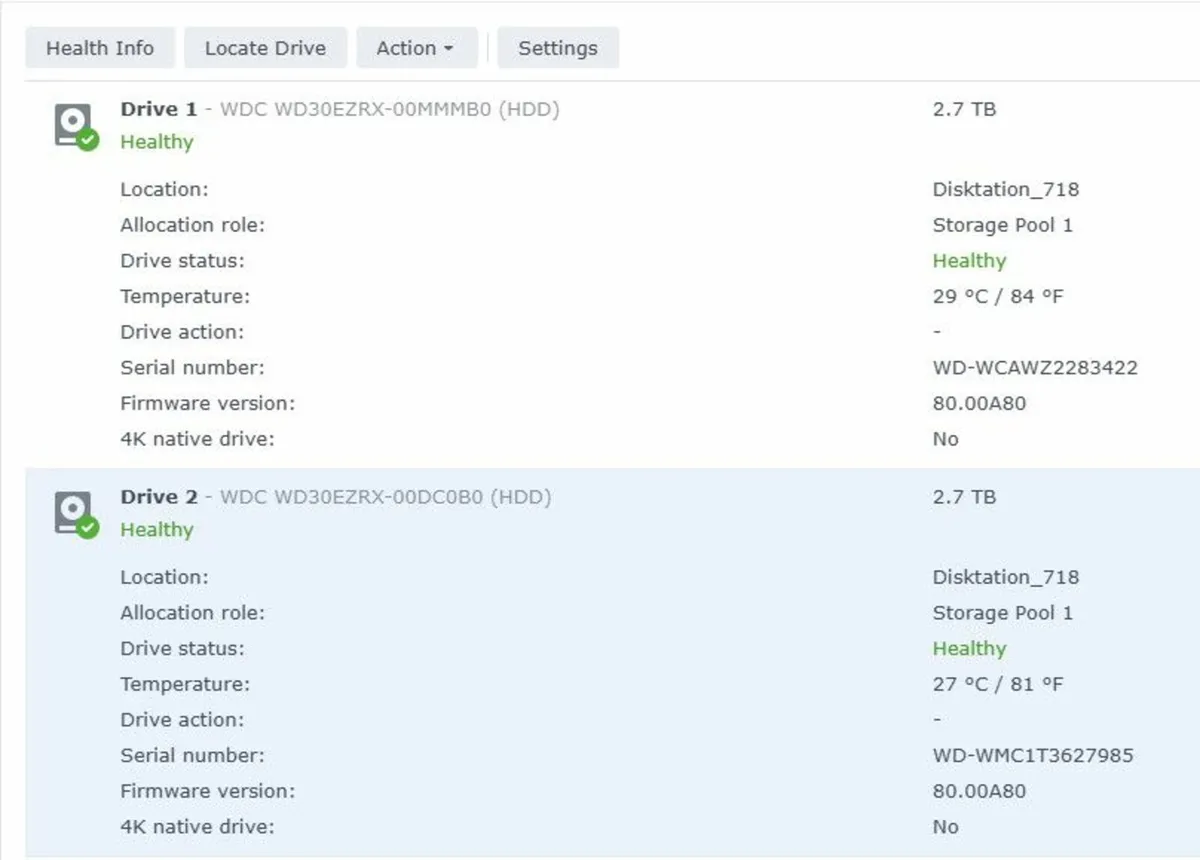Click Drive 2 Location label
This screenshot has height=860, width=1200.
click(164, 578)
